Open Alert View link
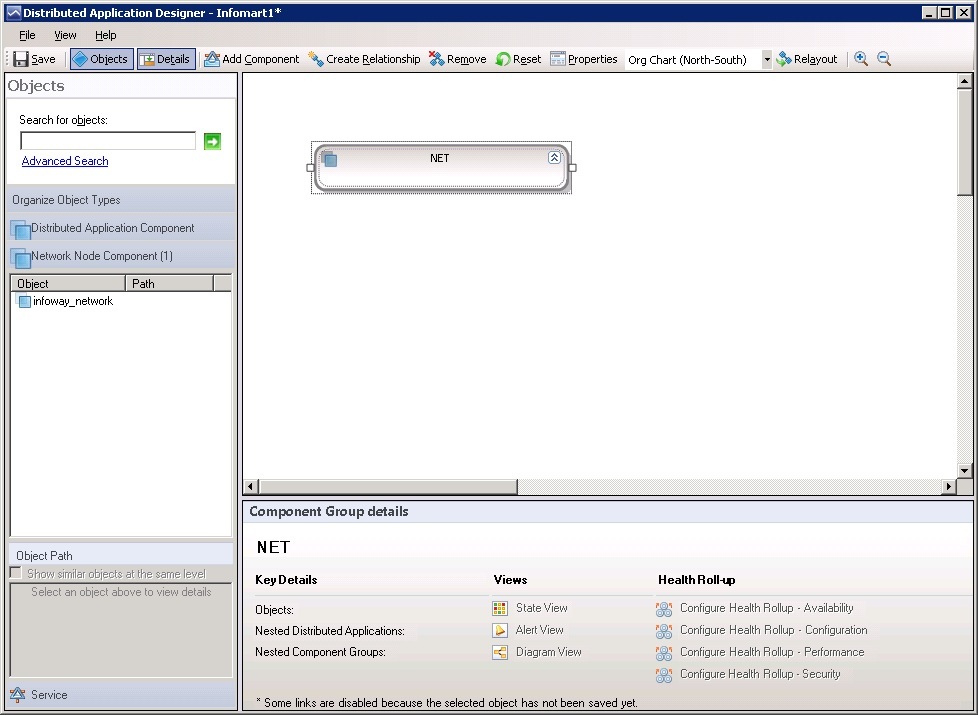 click(540, 630)
